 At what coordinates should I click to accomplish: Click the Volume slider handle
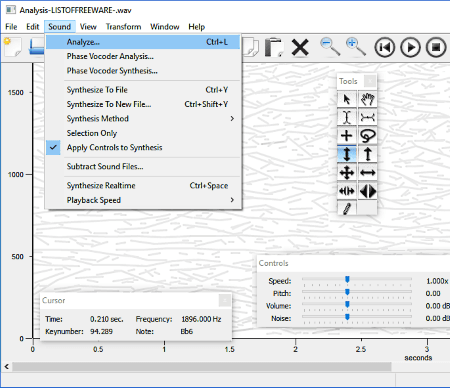coord(347,304)
